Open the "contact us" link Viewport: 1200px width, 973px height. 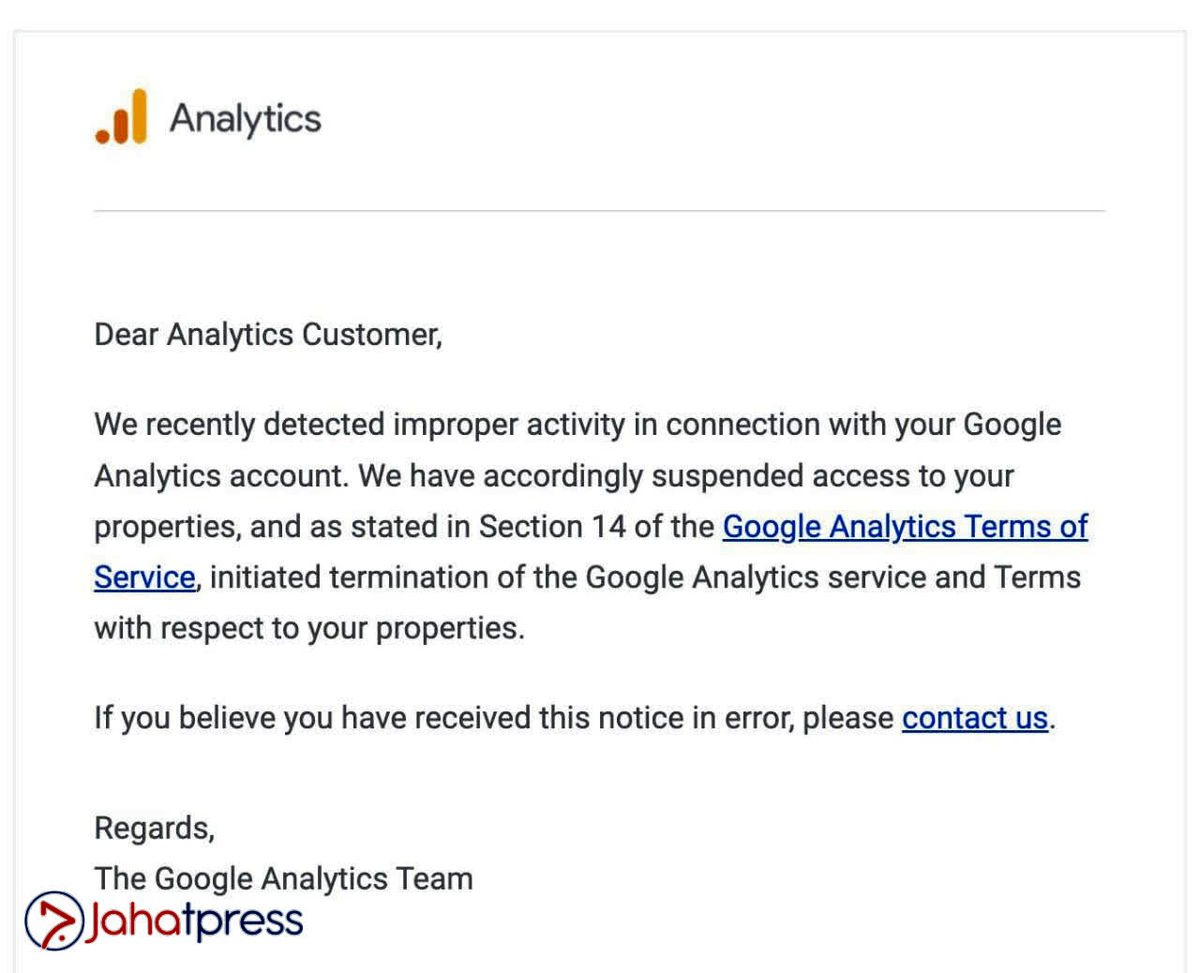(x=974, y=718)
